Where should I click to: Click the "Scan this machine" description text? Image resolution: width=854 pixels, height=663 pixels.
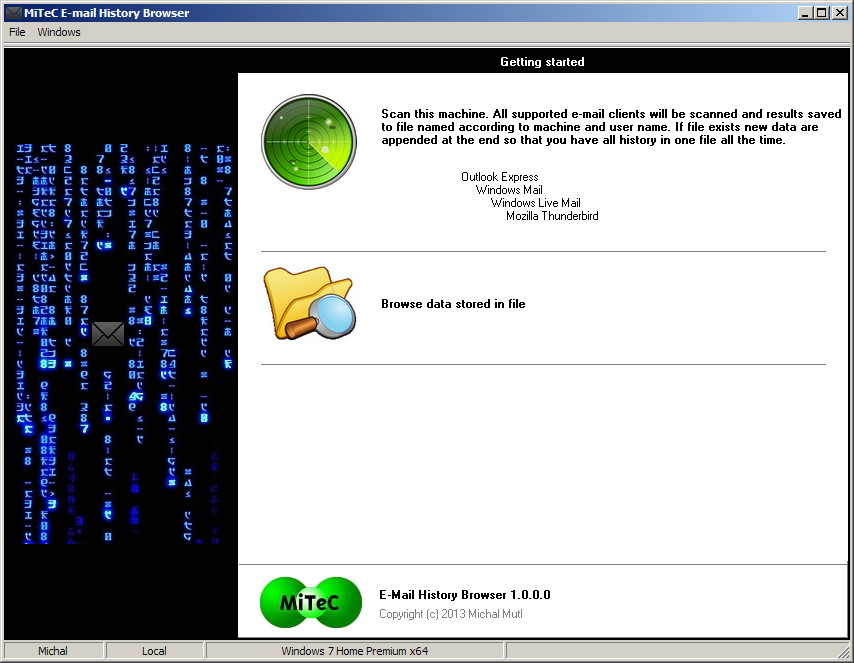[611, 127]
